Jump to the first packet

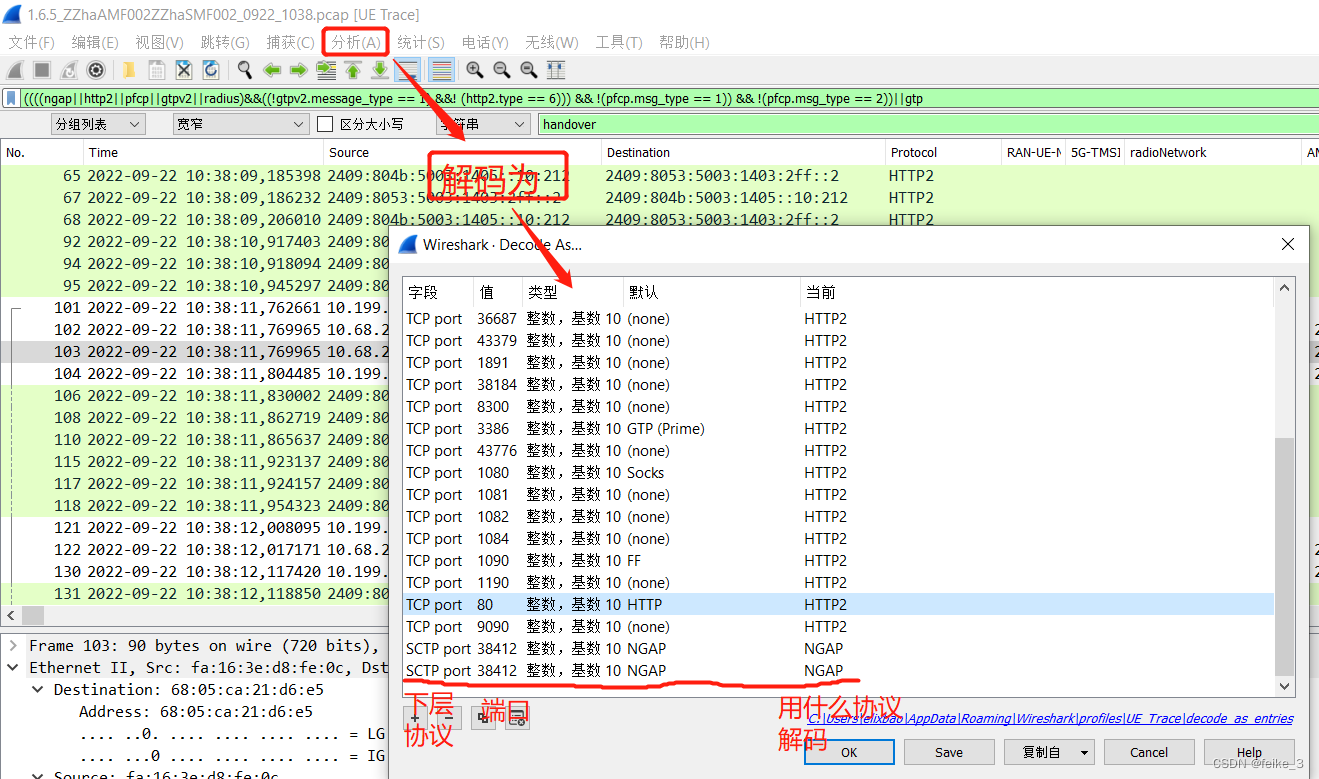coord(353,70)
